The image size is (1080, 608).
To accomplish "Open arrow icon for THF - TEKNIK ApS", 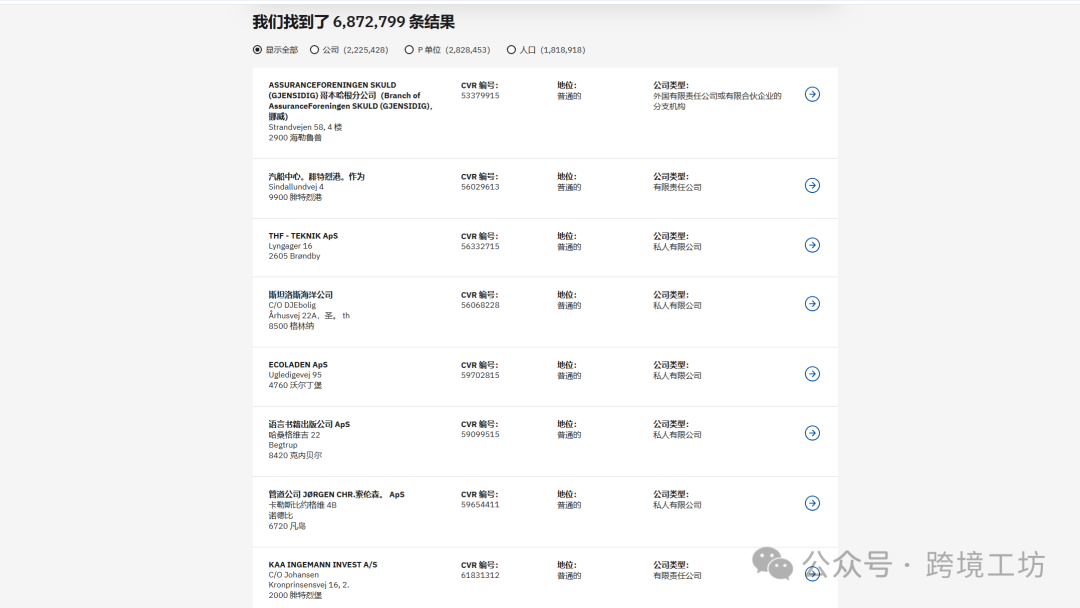I will (812, 246).
